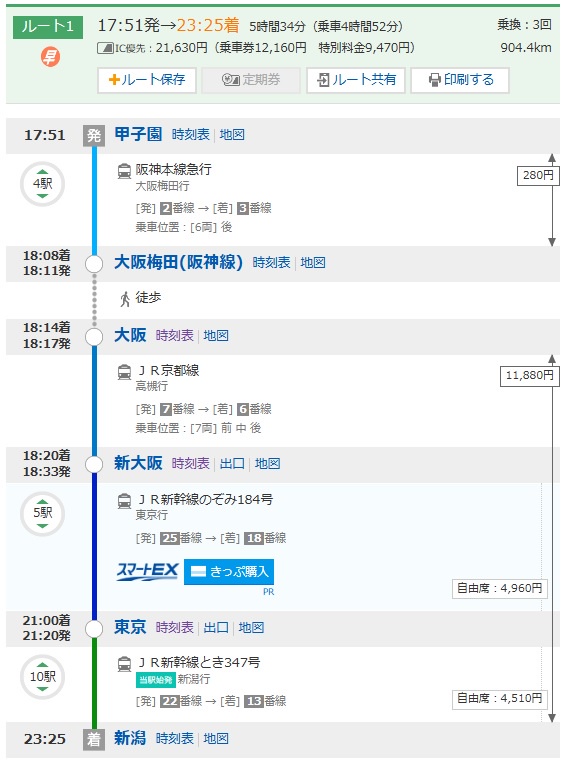The width and height of the screenshot is (567, 767).
Task: Click the train icon beside 阪神本線急行
Action: pyautogui.click(x=124, y=171)
